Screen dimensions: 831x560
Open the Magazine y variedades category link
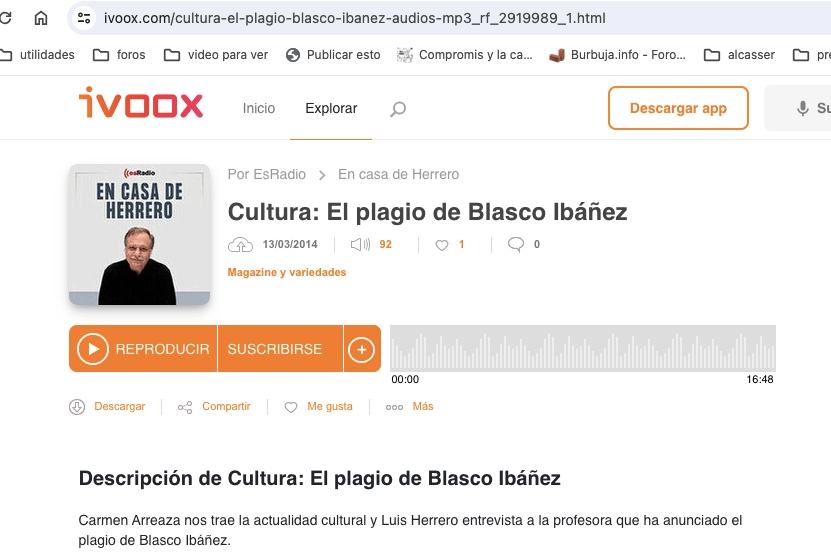[287, 272]
